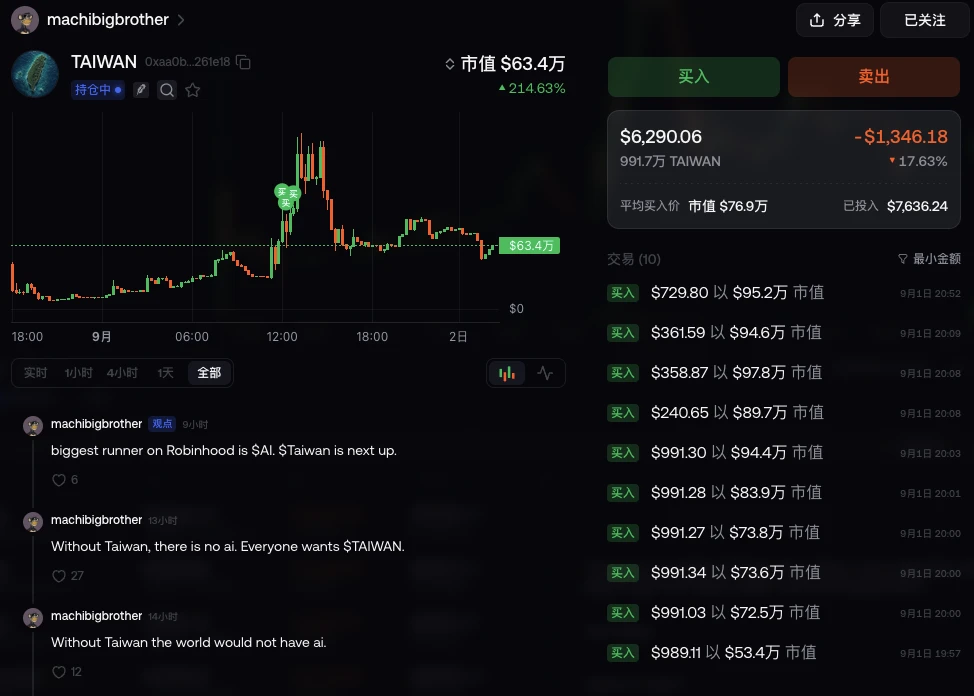The height and width of the screenshot is (696, 974).
Task: Click the 9月1日 20:52 timestamp
Action: coord(930,293)
